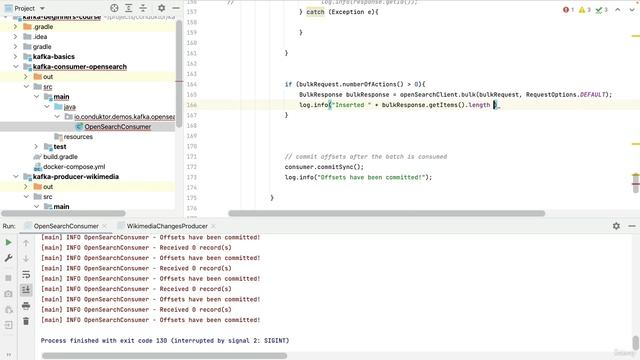Open the Project view dropdown
The width and height of the screenshot is (640, 360).
click(x=24, y=8)
